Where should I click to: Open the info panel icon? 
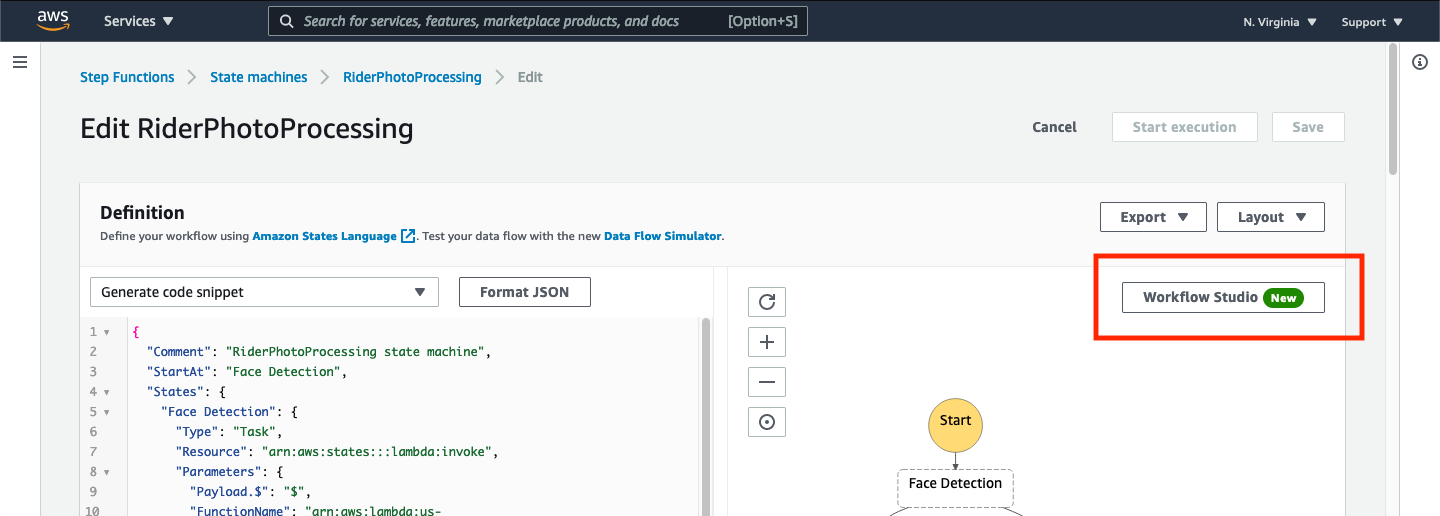[x=1419, y=62]
